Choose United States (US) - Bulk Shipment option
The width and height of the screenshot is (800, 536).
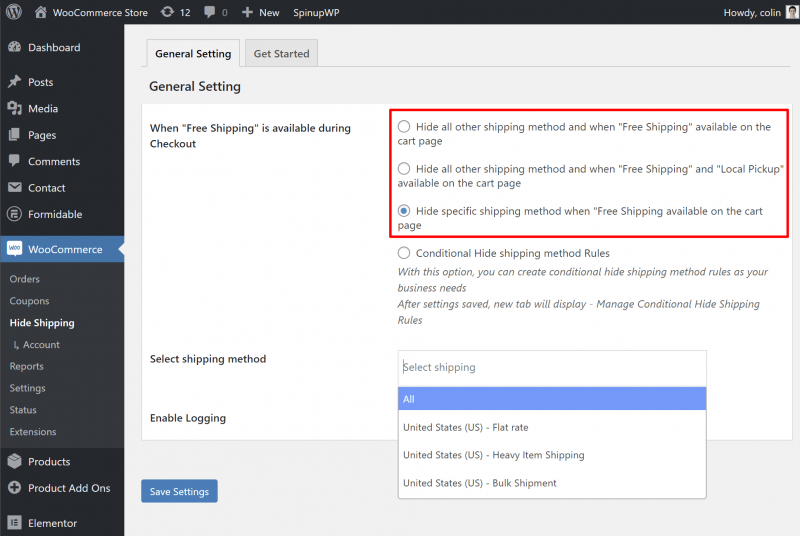[x=552, y=483]
